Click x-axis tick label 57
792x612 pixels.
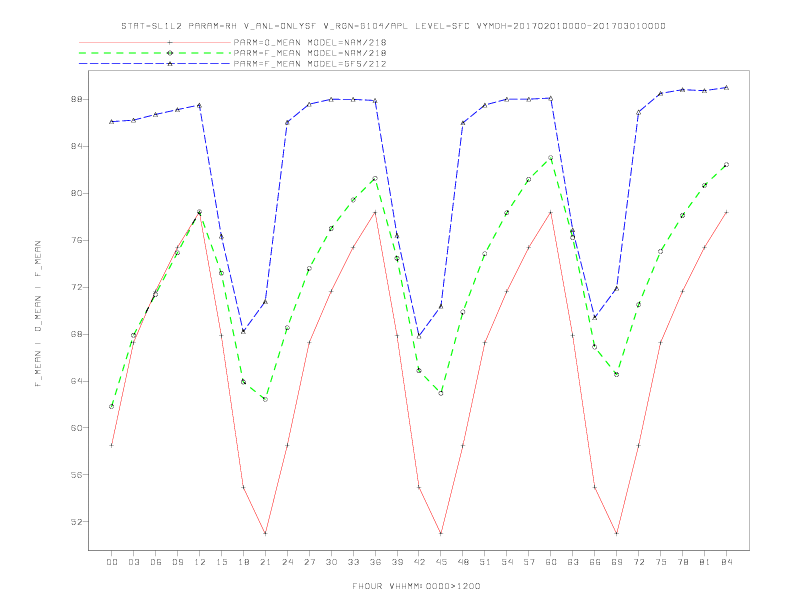[x=529, y=562]
